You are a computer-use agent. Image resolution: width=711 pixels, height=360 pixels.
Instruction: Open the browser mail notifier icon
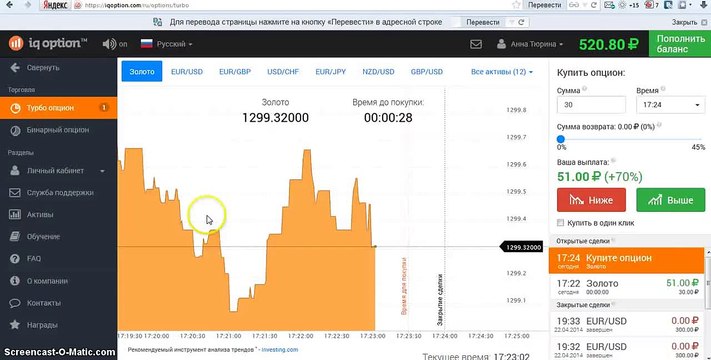[x=609, y=5]
